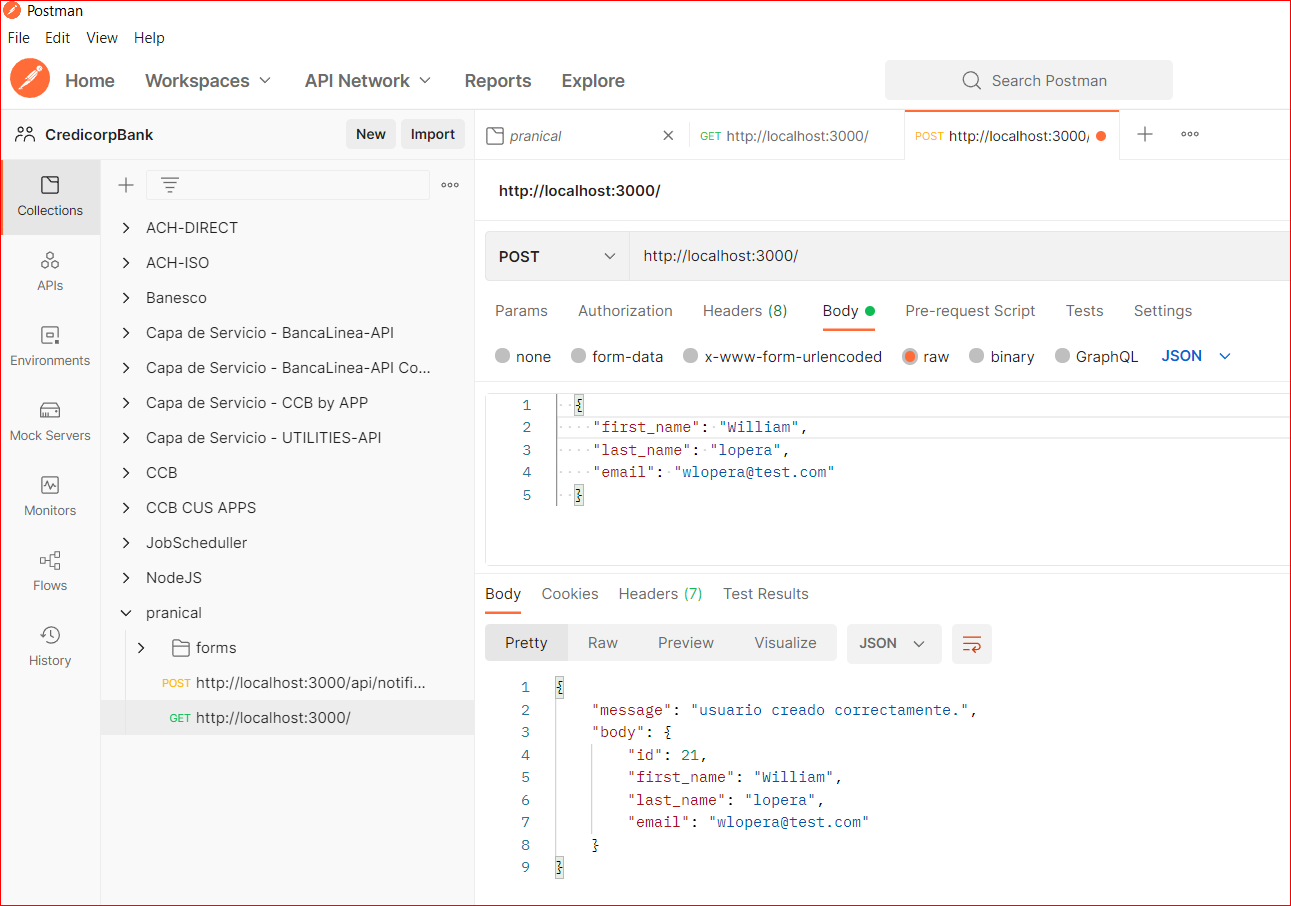Go to Reports

pyautogui.click(x=498, y=81)
